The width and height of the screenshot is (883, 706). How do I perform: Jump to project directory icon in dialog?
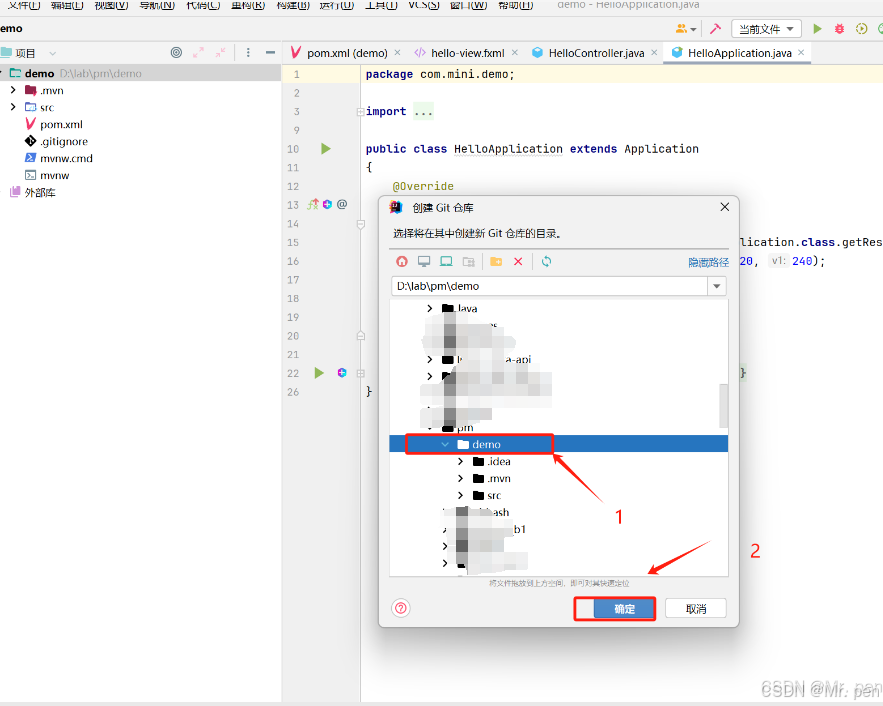pyautogui.click(x=446, y=261)
